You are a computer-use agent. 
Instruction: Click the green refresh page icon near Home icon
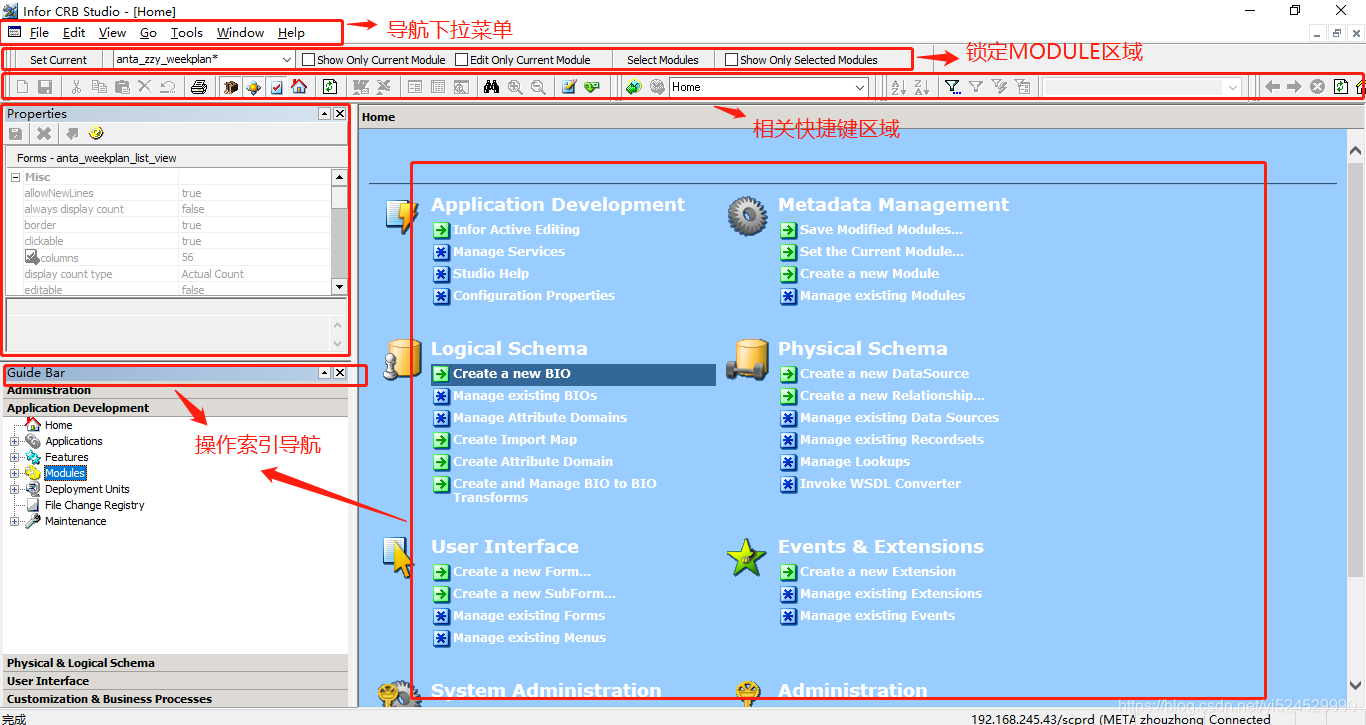(330, 87)
